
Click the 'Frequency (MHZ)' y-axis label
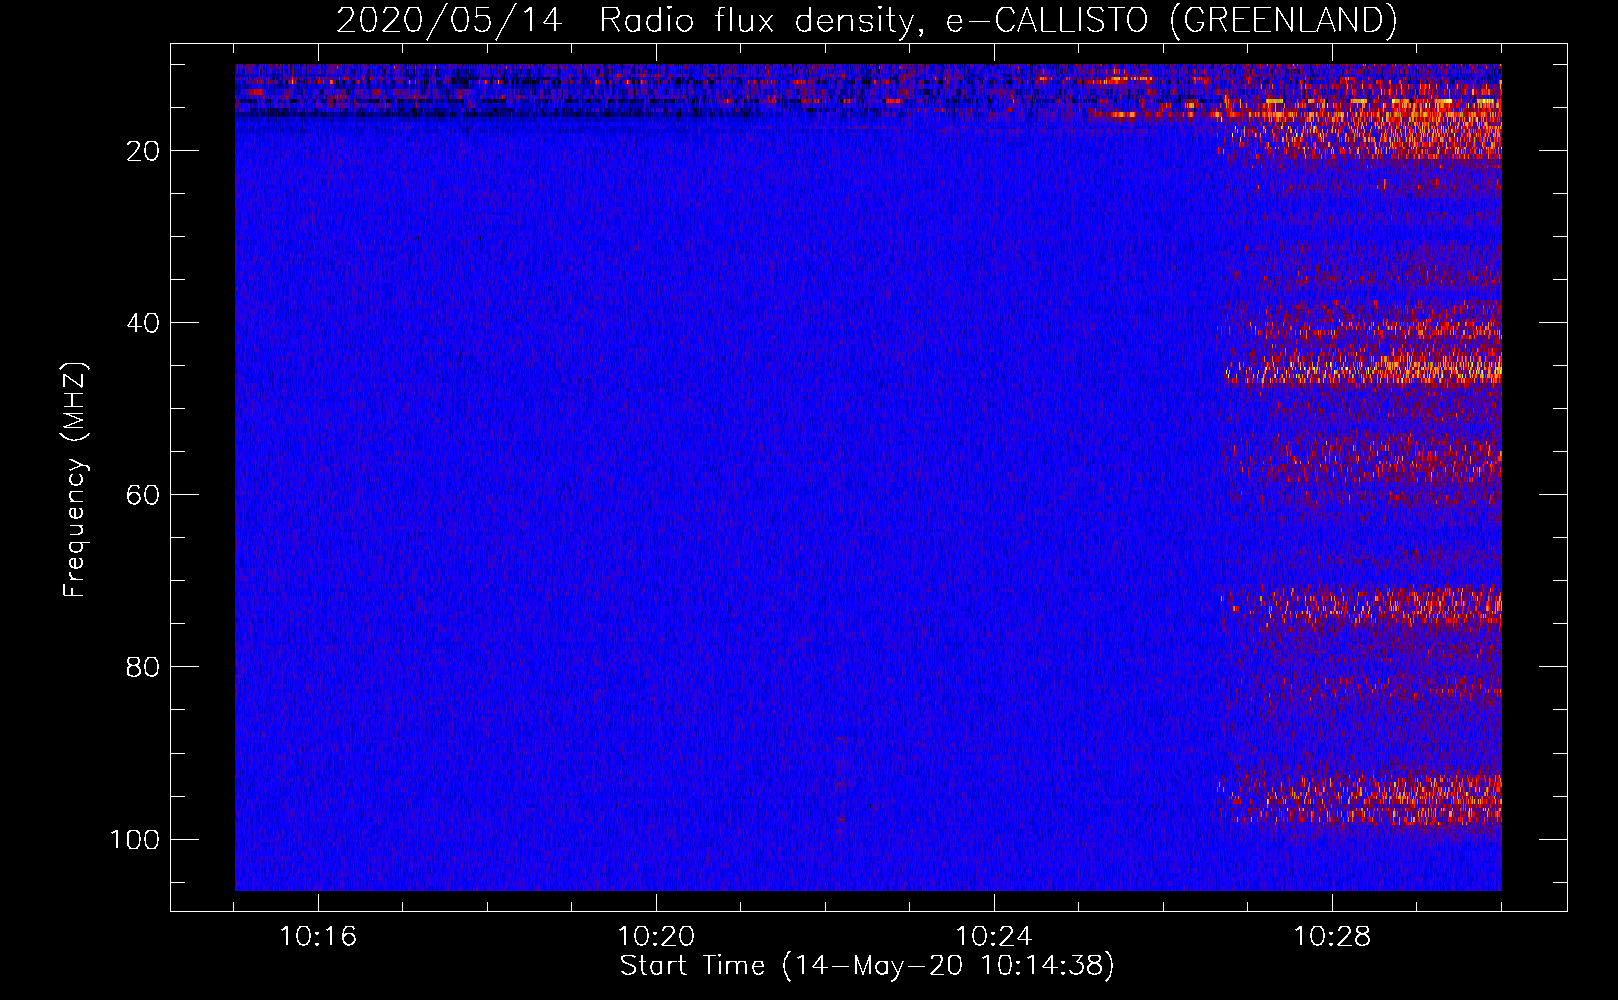tap(76, 479)
